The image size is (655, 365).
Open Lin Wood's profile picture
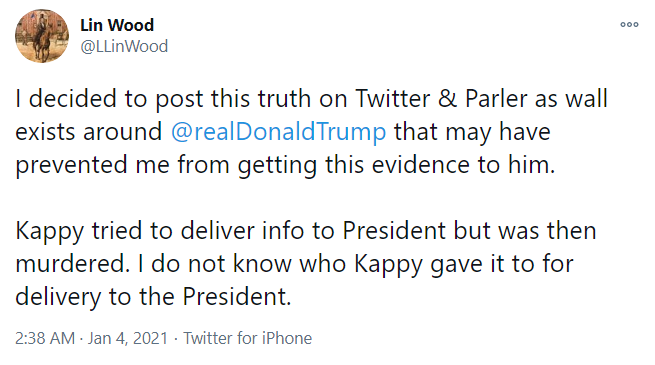[42, 36]
